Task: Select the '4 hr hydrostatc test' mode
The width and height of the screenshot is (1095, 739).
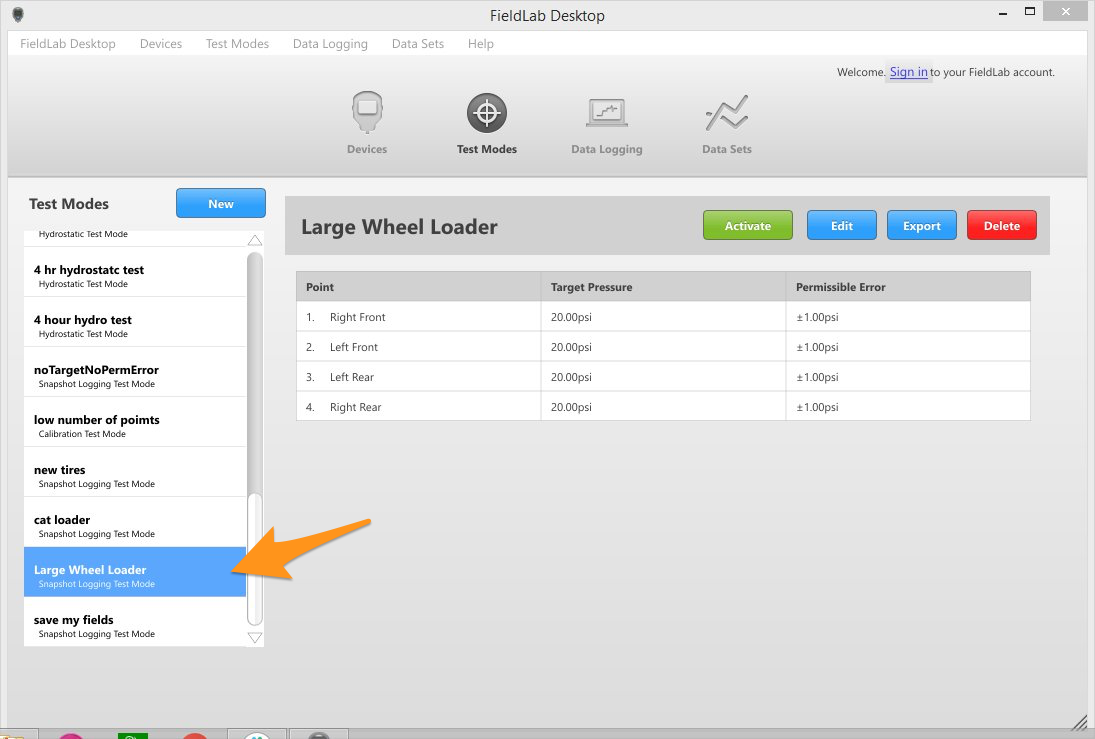Action: (135, 272)
